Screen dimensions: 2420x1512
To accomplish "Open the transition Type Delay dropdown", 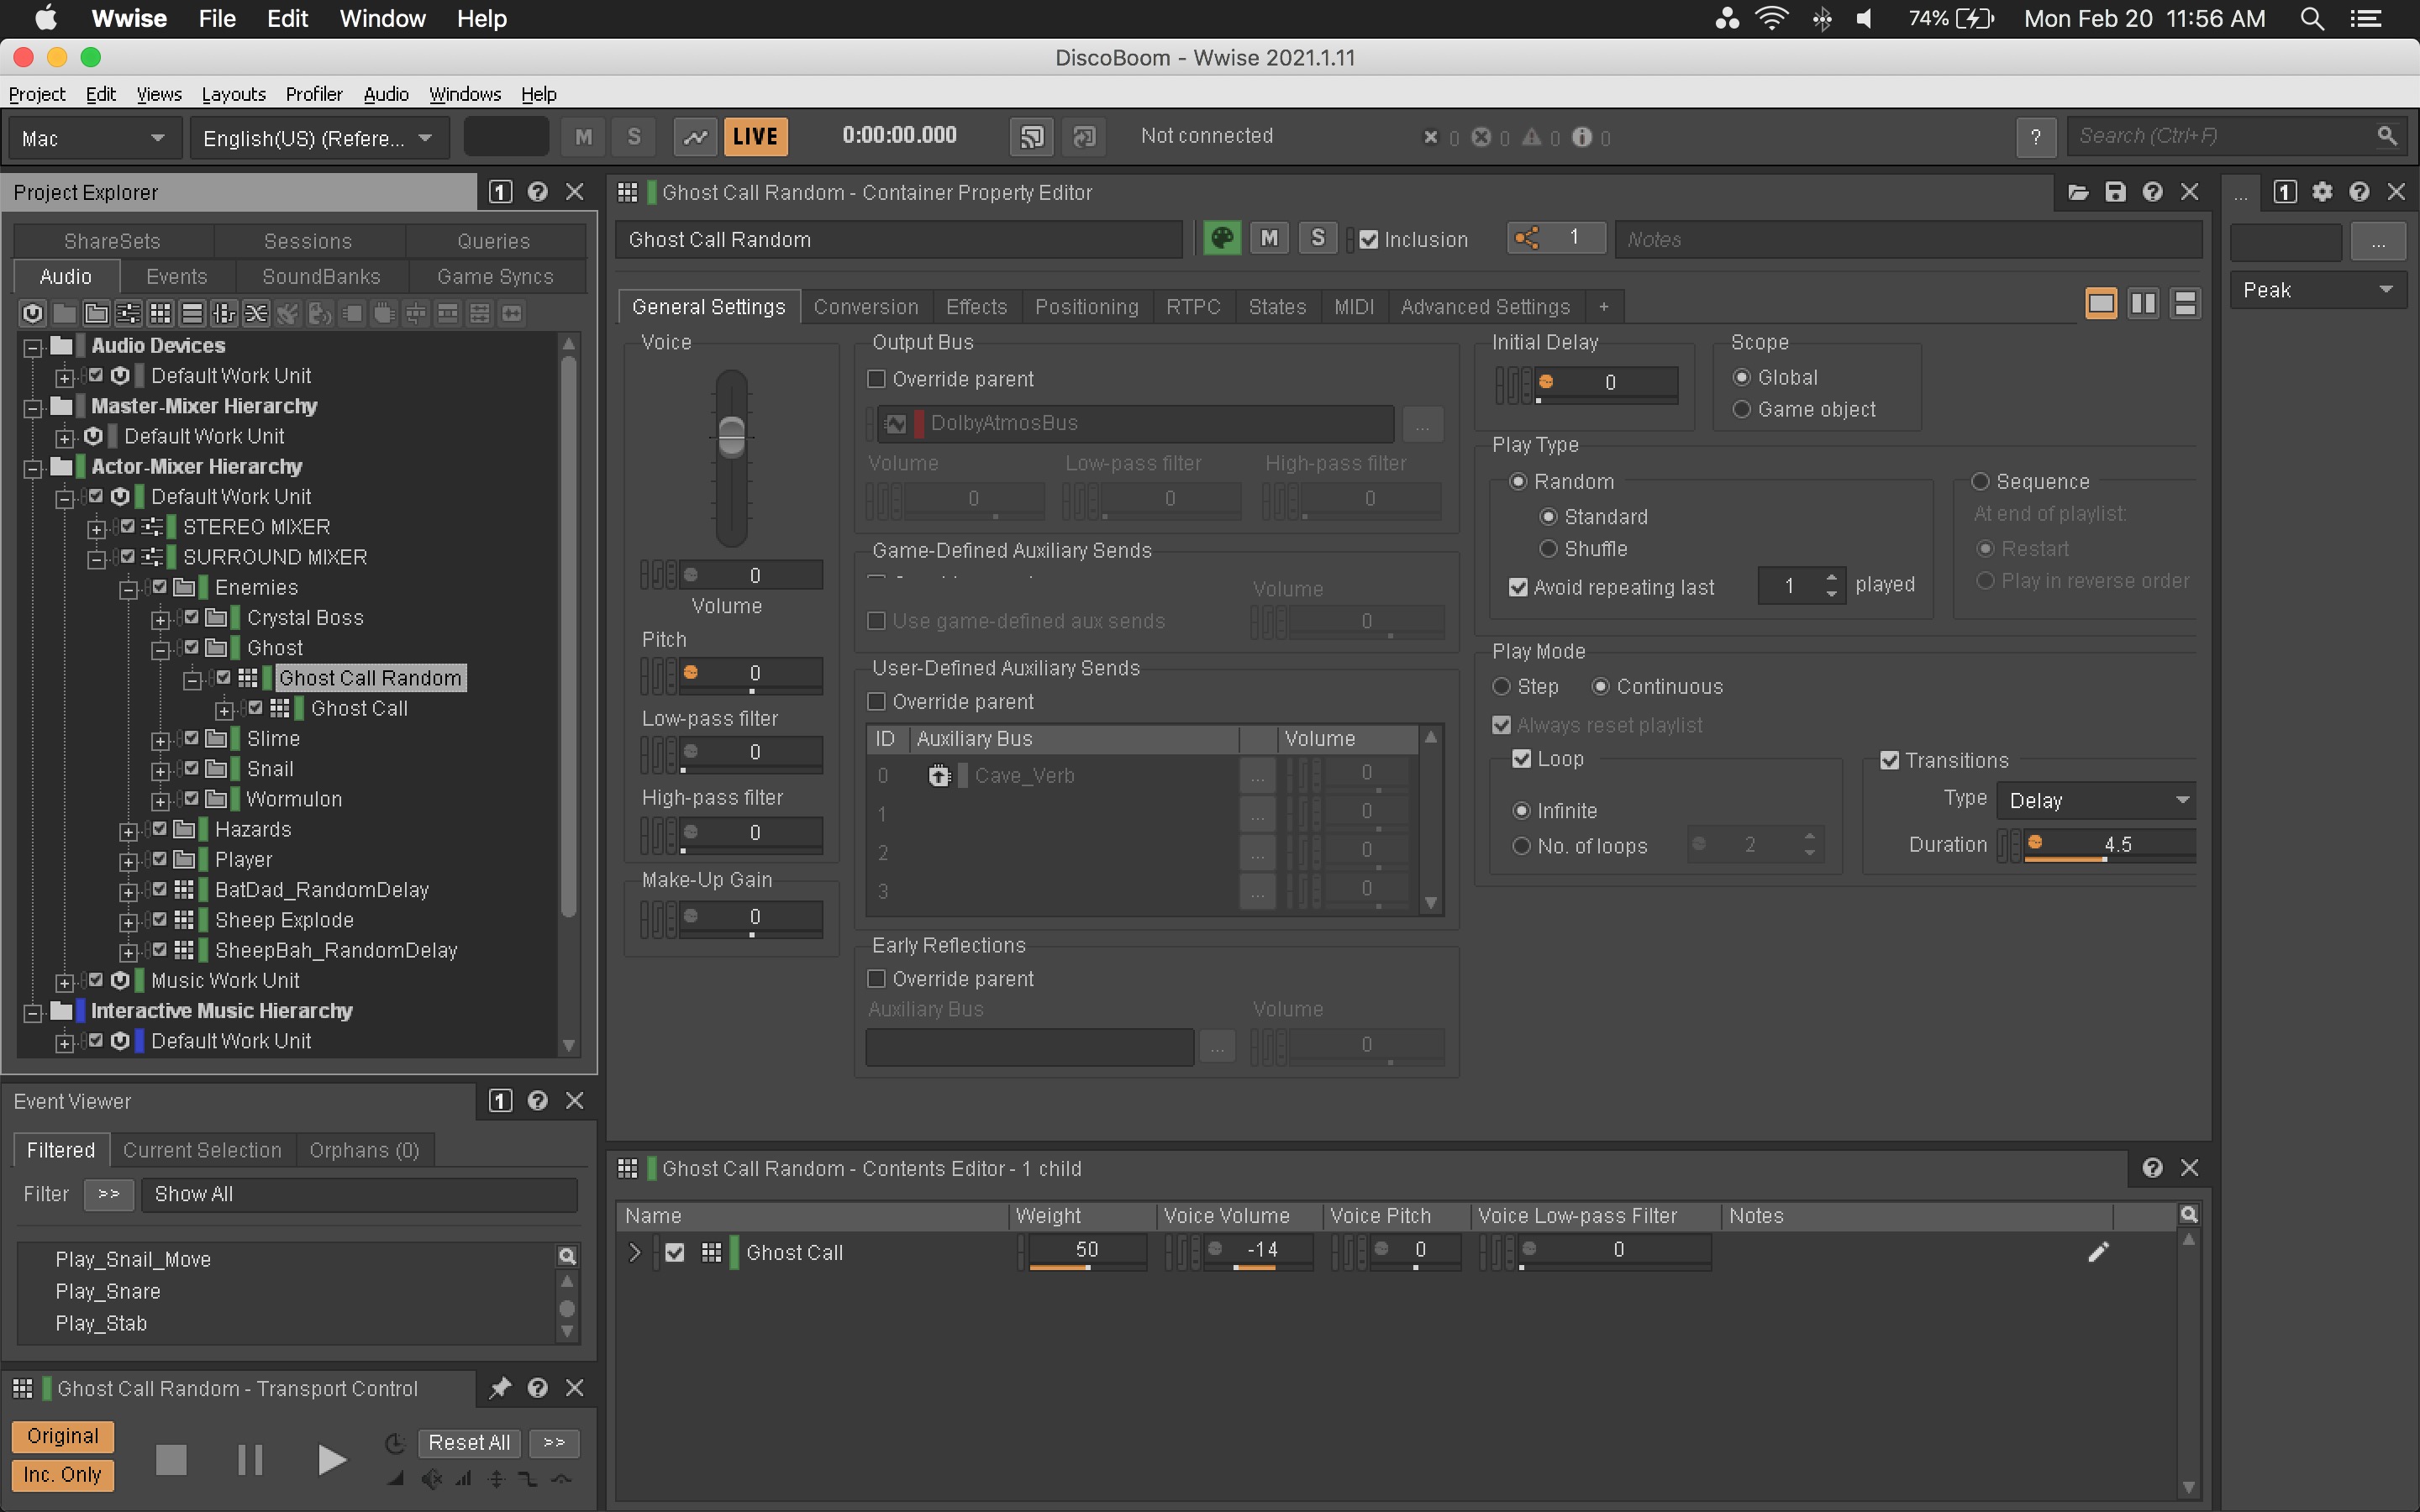I will 2096,800.
